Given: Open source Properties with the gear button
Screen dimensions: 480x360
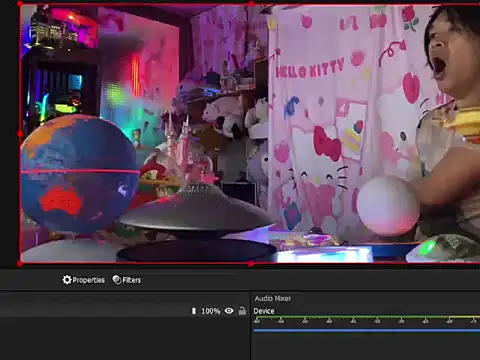Looking at the screenshot, I should [84, 280].
